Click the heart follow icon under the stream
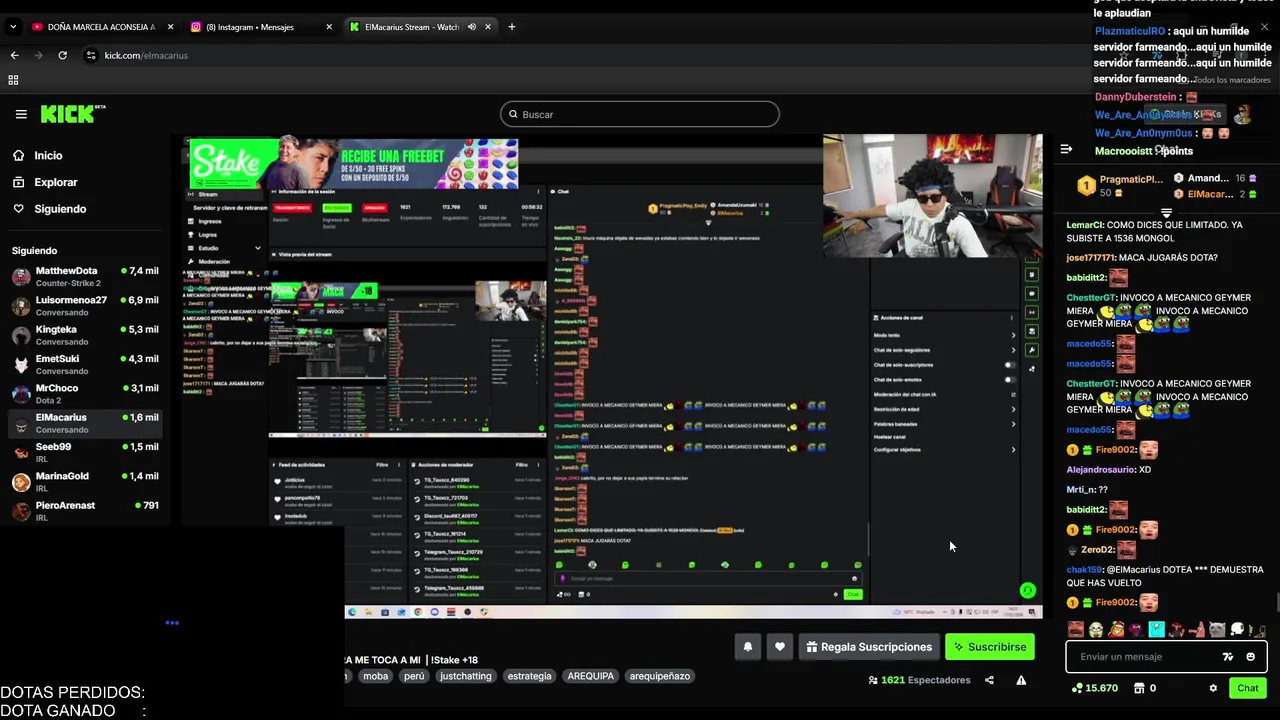The image size is (1280, 720). coord(780,647)
